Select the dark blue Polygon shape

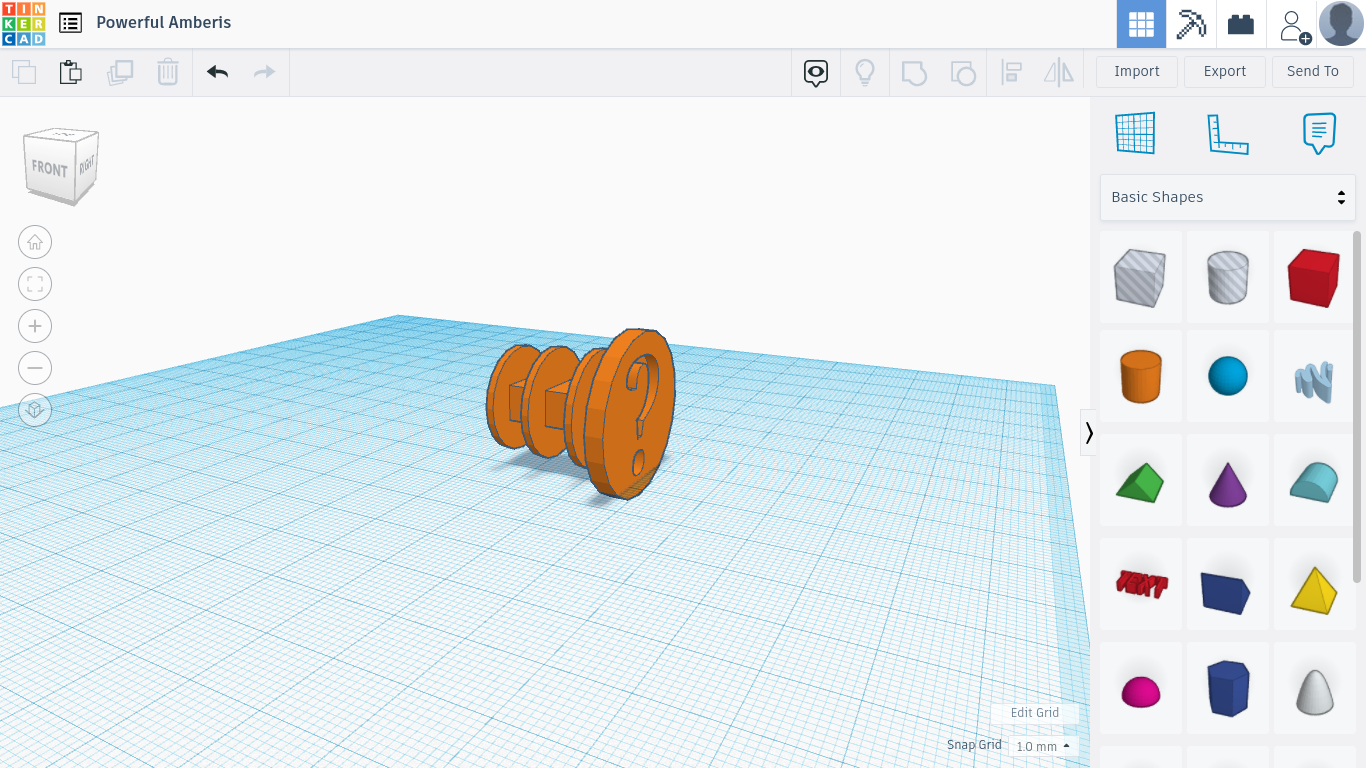click(x=1228, y=689)
